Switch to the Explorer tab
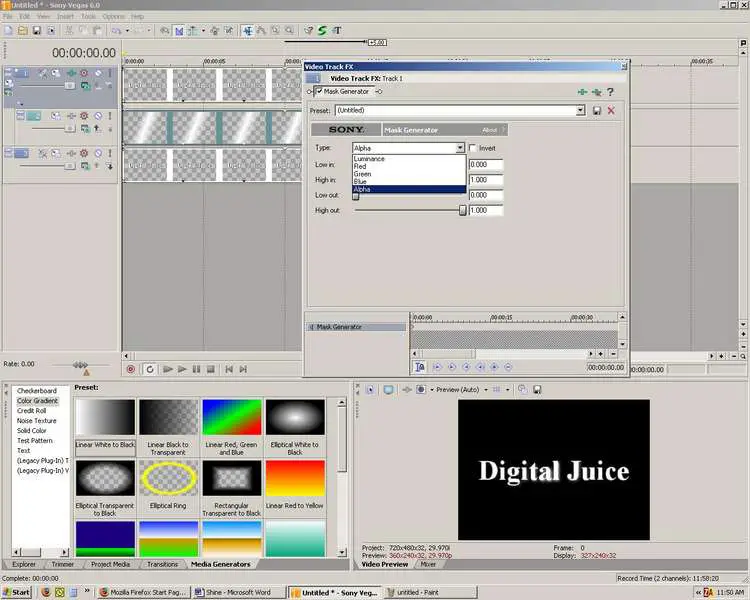This screenshot has height=600, width=750. tap(24, 564)
